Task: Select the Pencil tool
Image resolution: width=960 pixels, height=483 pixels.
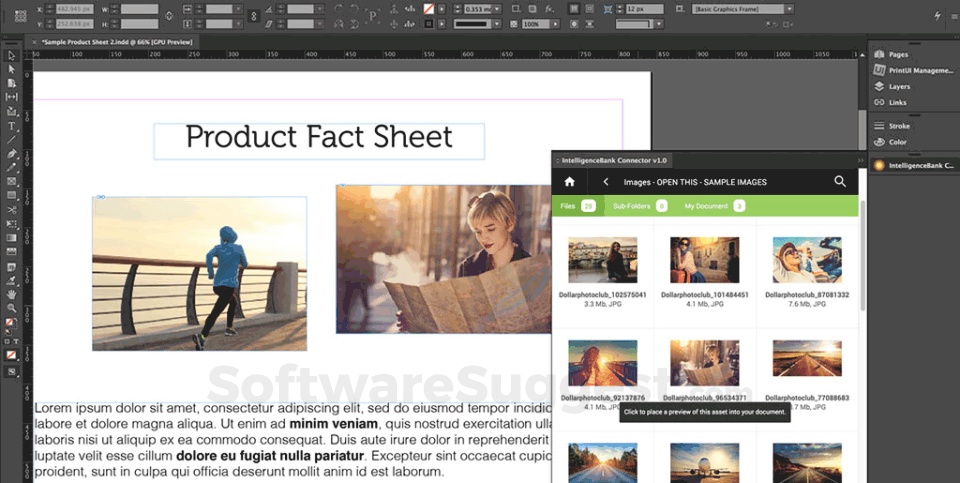Action: (12, 167)
